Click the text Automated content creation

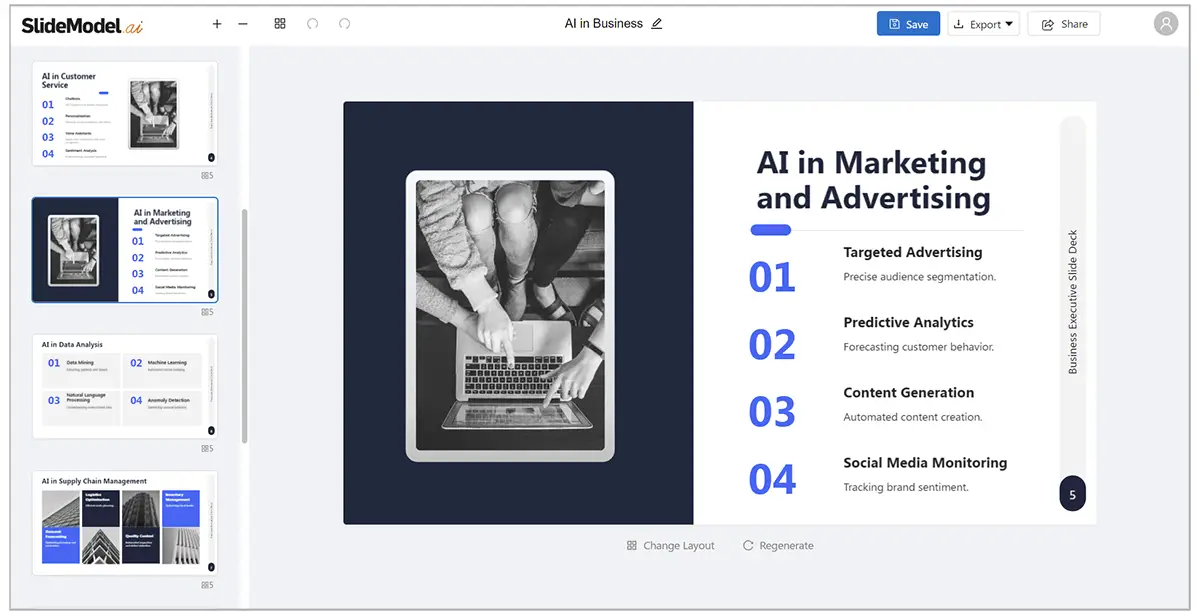click(x=913, y=417)
